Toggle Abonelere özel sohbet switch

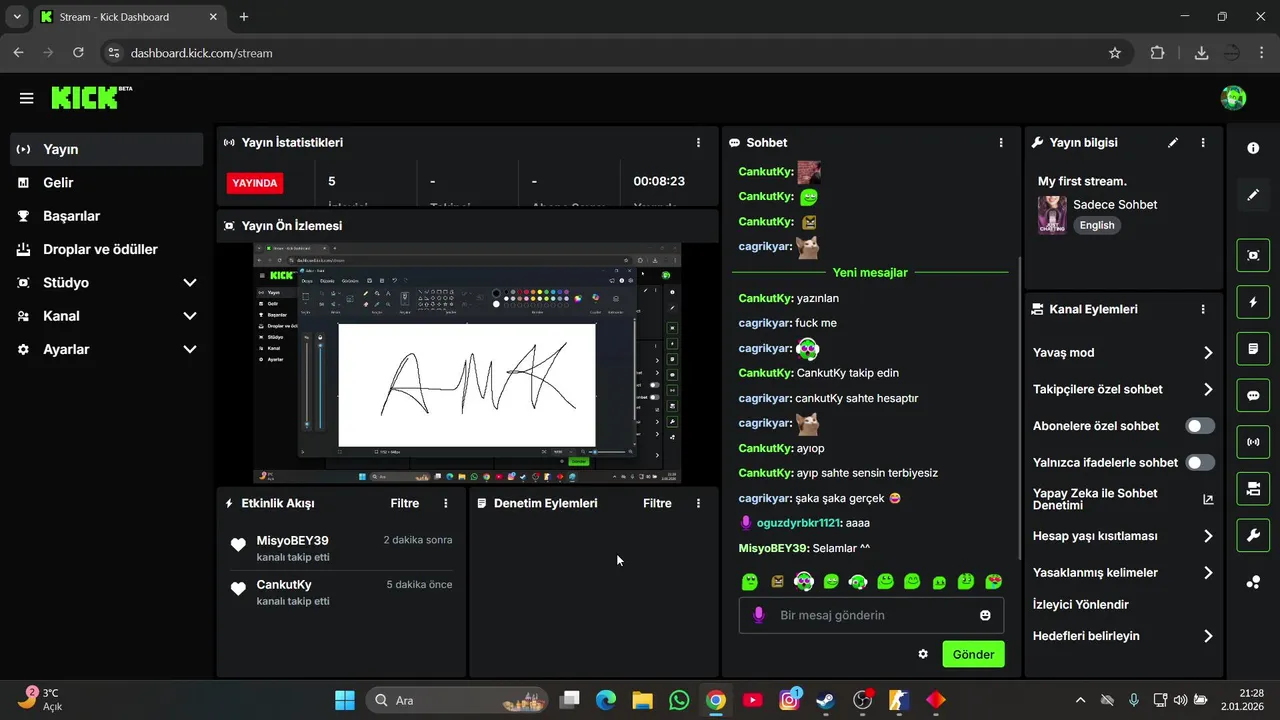pyautogui.click(x=1200, y=426)
